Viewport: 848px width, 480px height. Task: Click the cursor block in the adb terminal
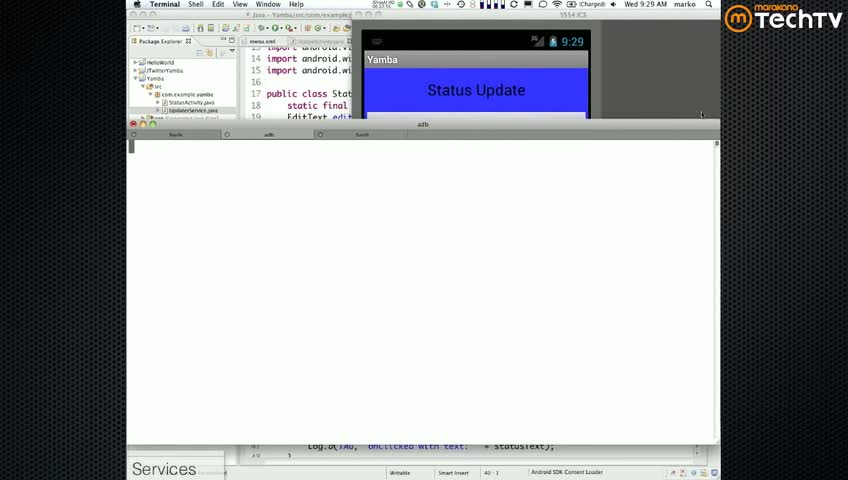pyautogui.click(x=131, y=146)
